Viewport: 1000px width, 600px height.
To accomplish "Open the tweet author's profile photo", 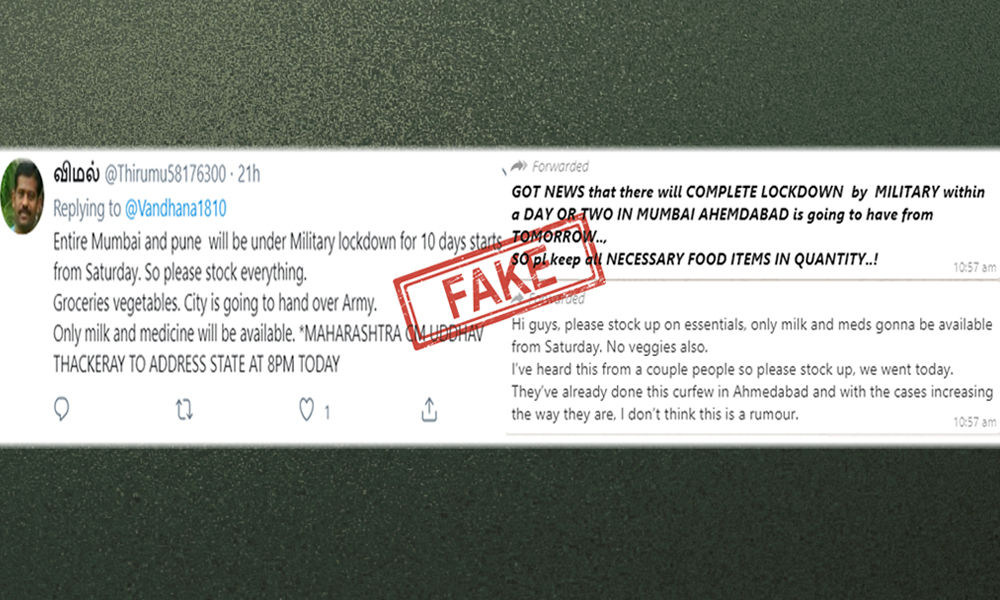I will pyautogui.click(x=23, y=196).
